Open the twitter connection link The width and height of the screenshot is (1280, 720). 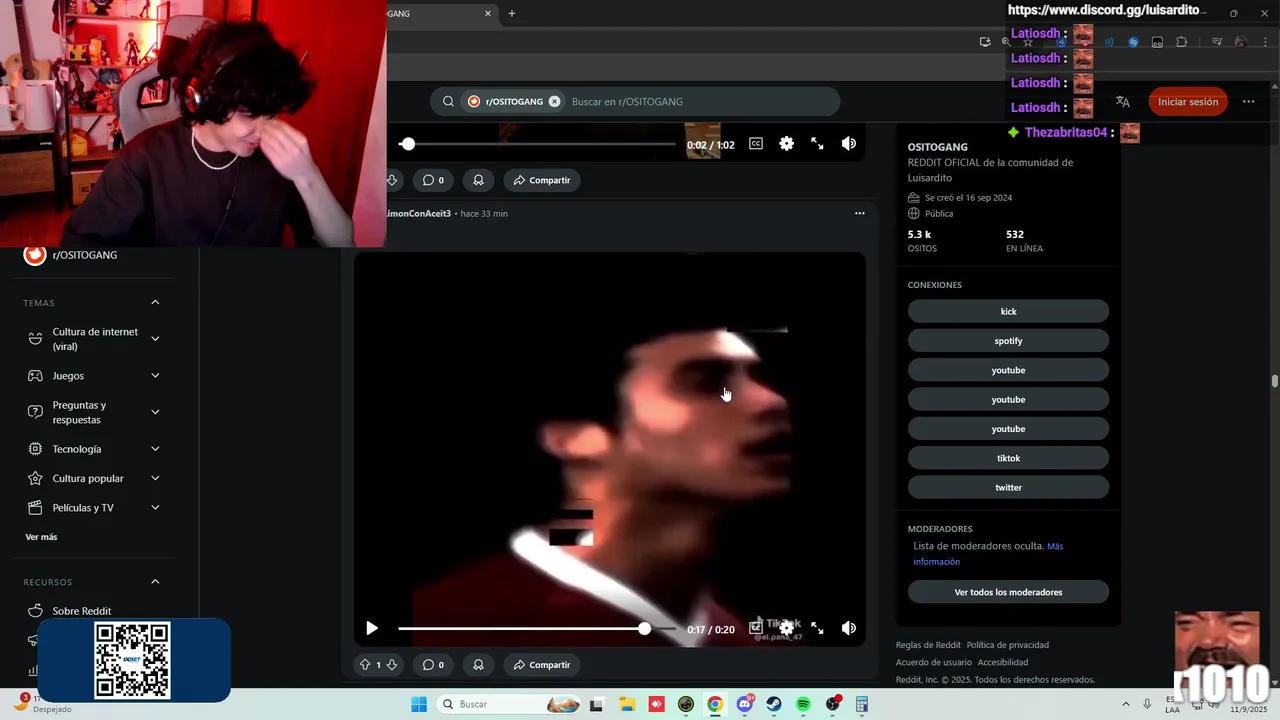tap(1008, 487)
